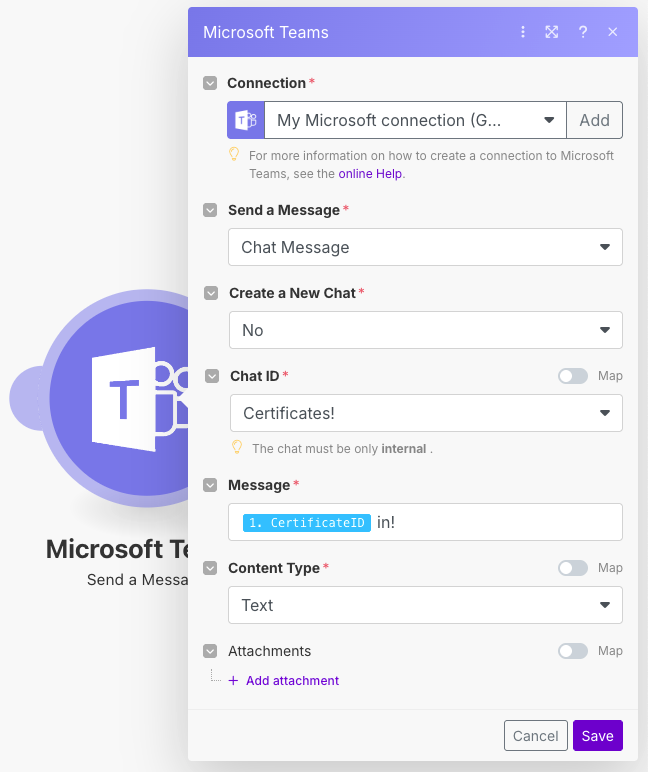Click the Add attachment link
Screen dimensions: 648x772
(292, 680)
